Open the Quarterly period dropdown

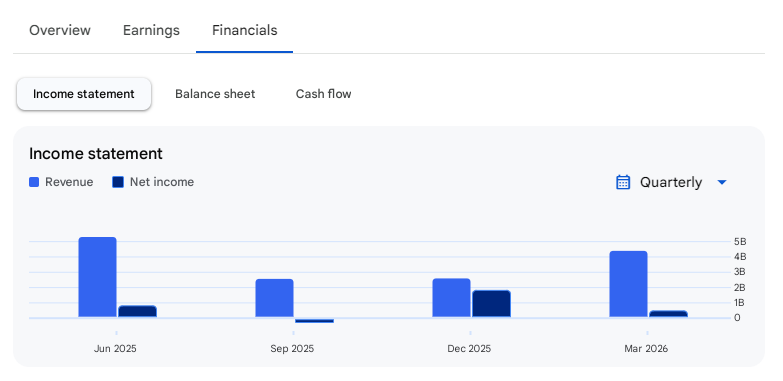[x=671, y=182]
